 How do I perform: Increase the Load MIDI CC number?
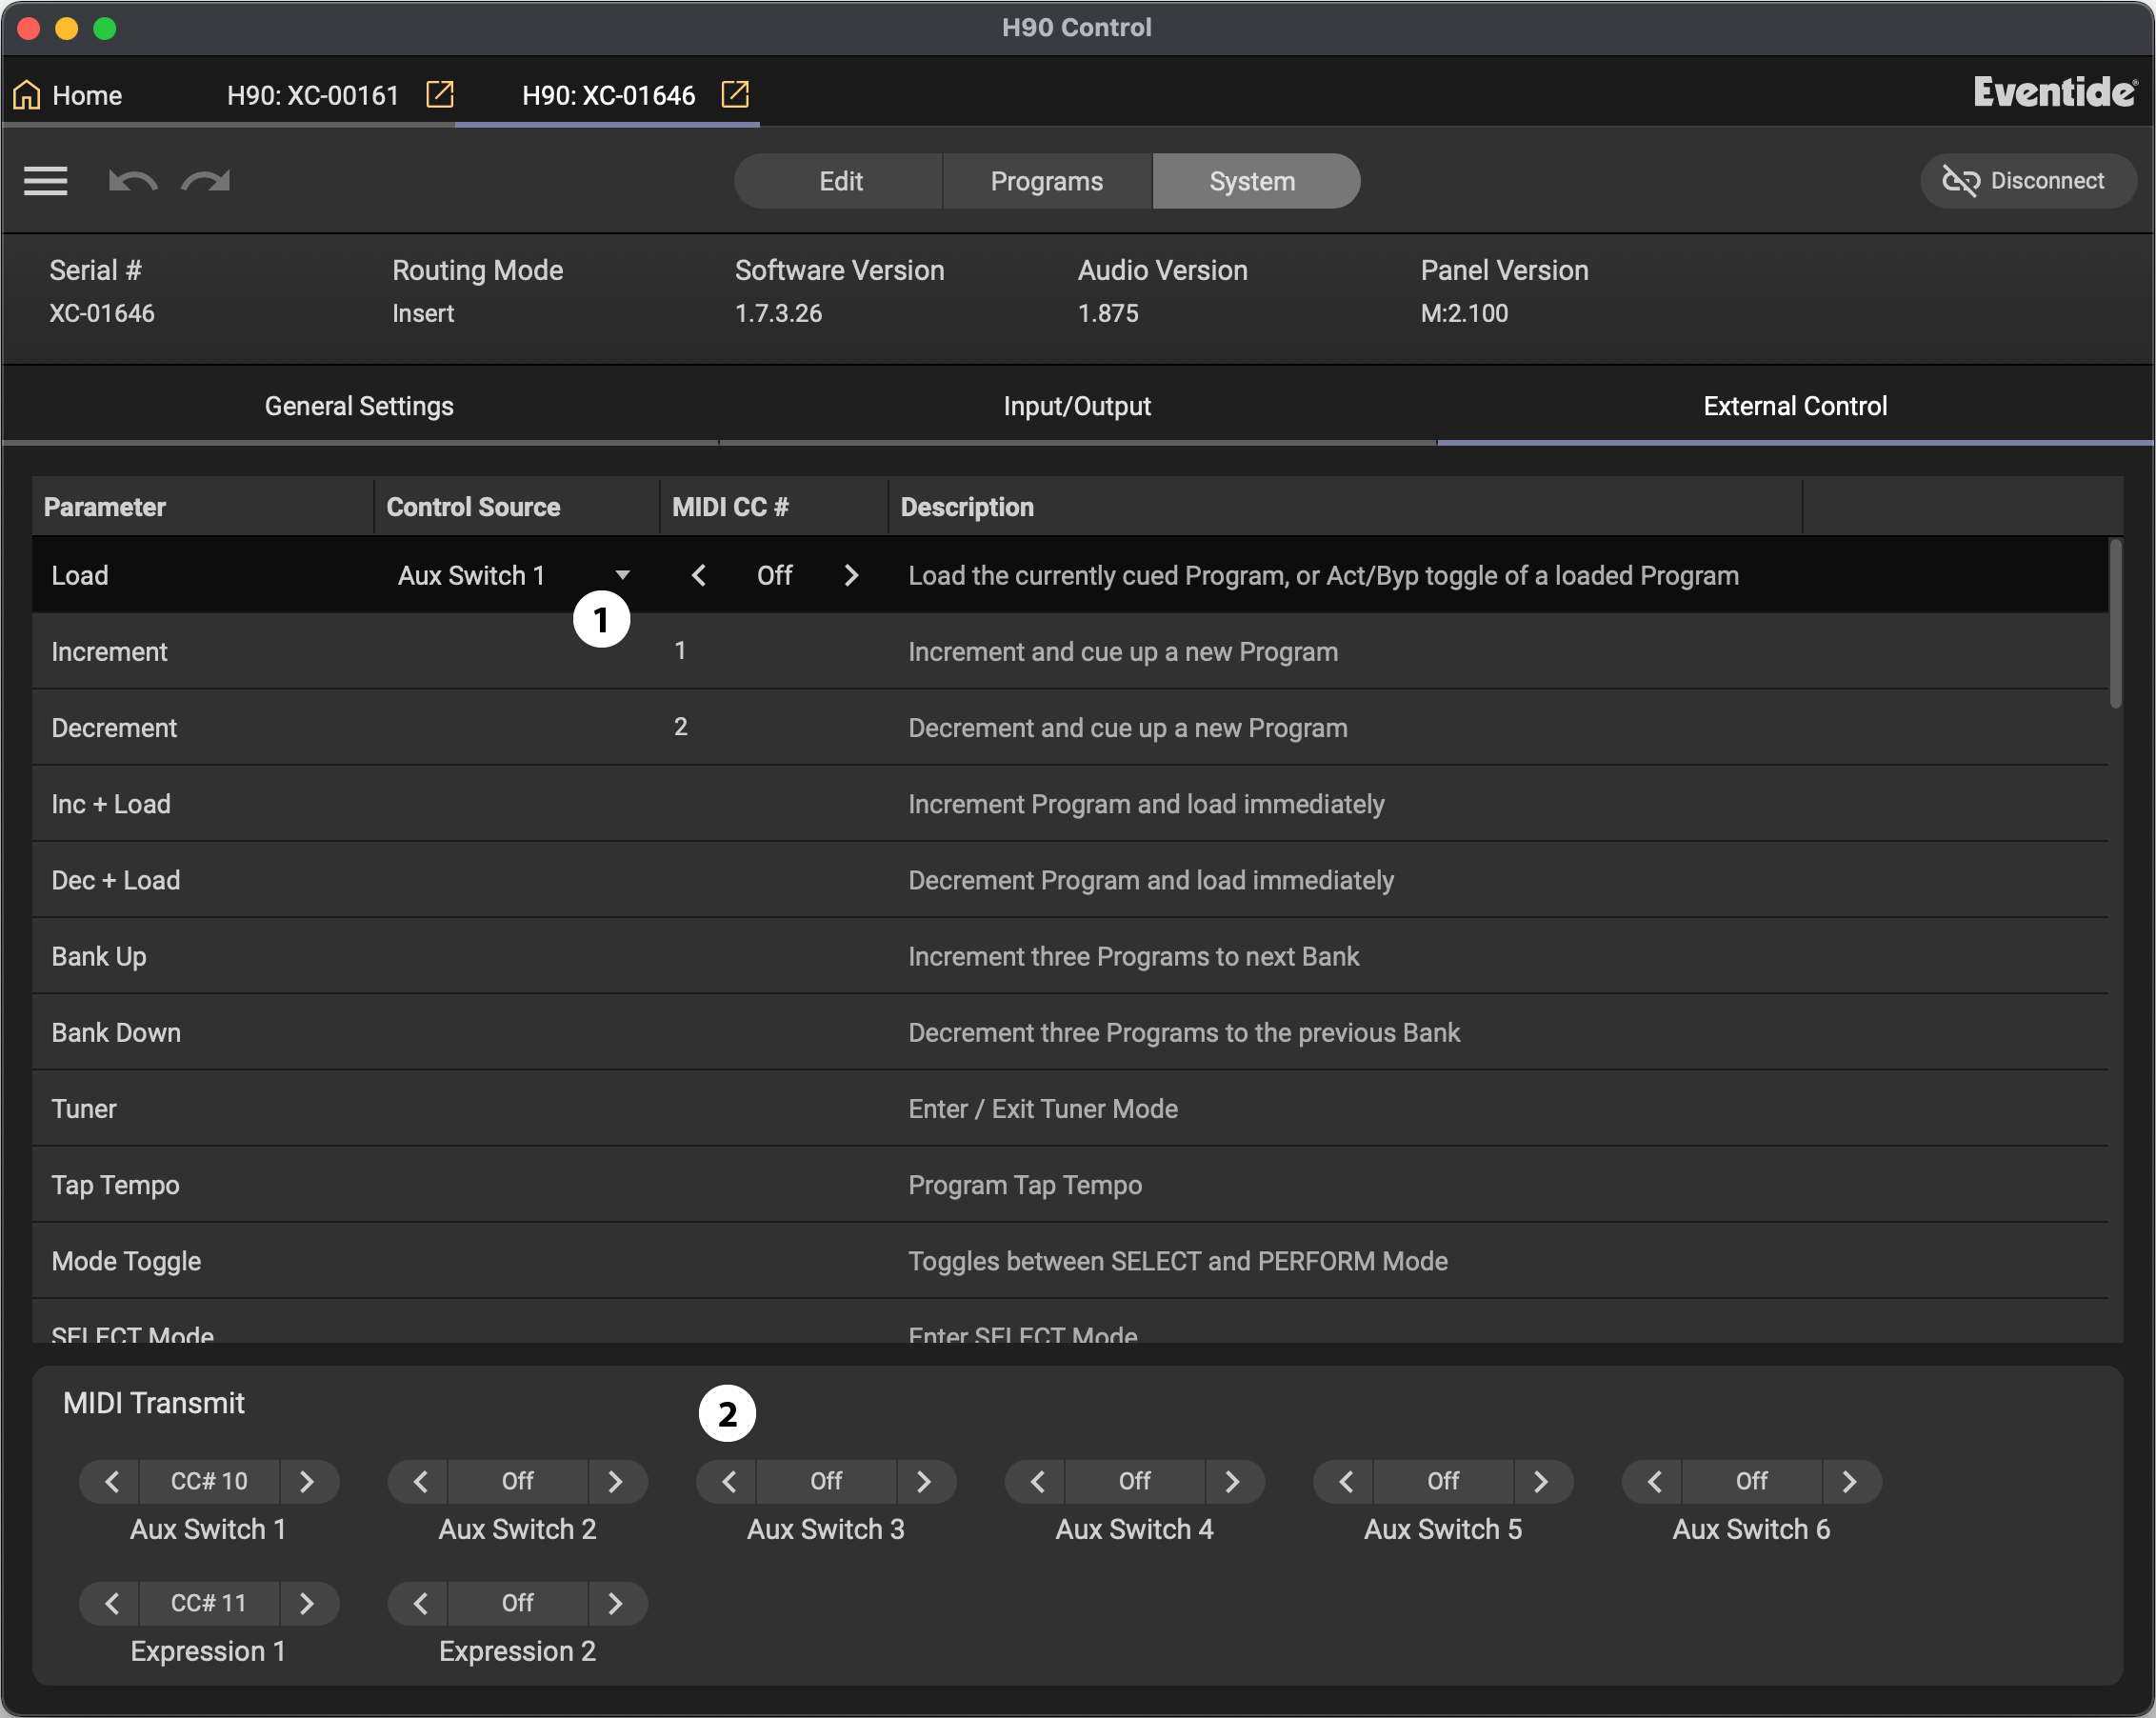[851, 575]
